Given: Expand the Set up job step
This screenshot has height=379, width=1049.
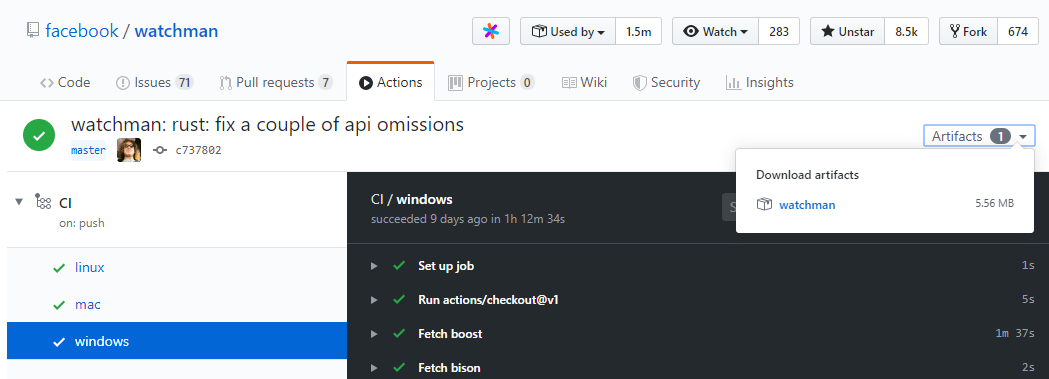Looking at the screenshot, I should (x=374, y=266).
